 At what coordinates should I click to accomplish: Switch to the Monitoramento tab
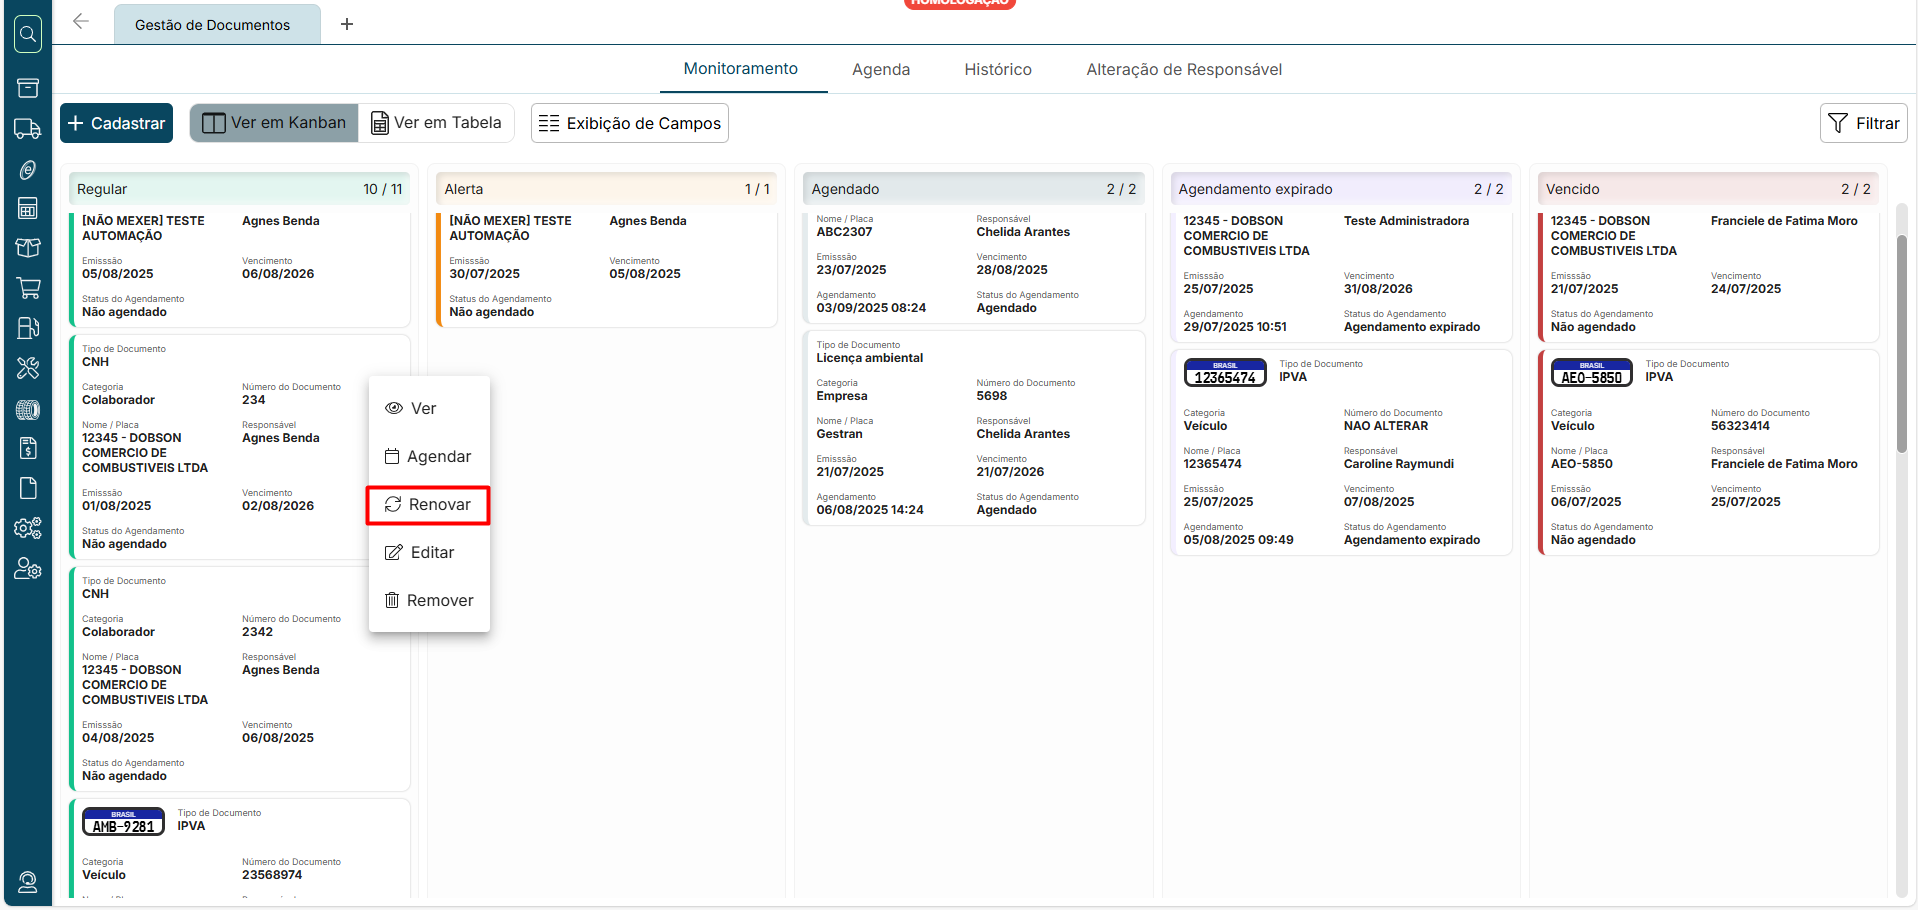click(741, 69)
